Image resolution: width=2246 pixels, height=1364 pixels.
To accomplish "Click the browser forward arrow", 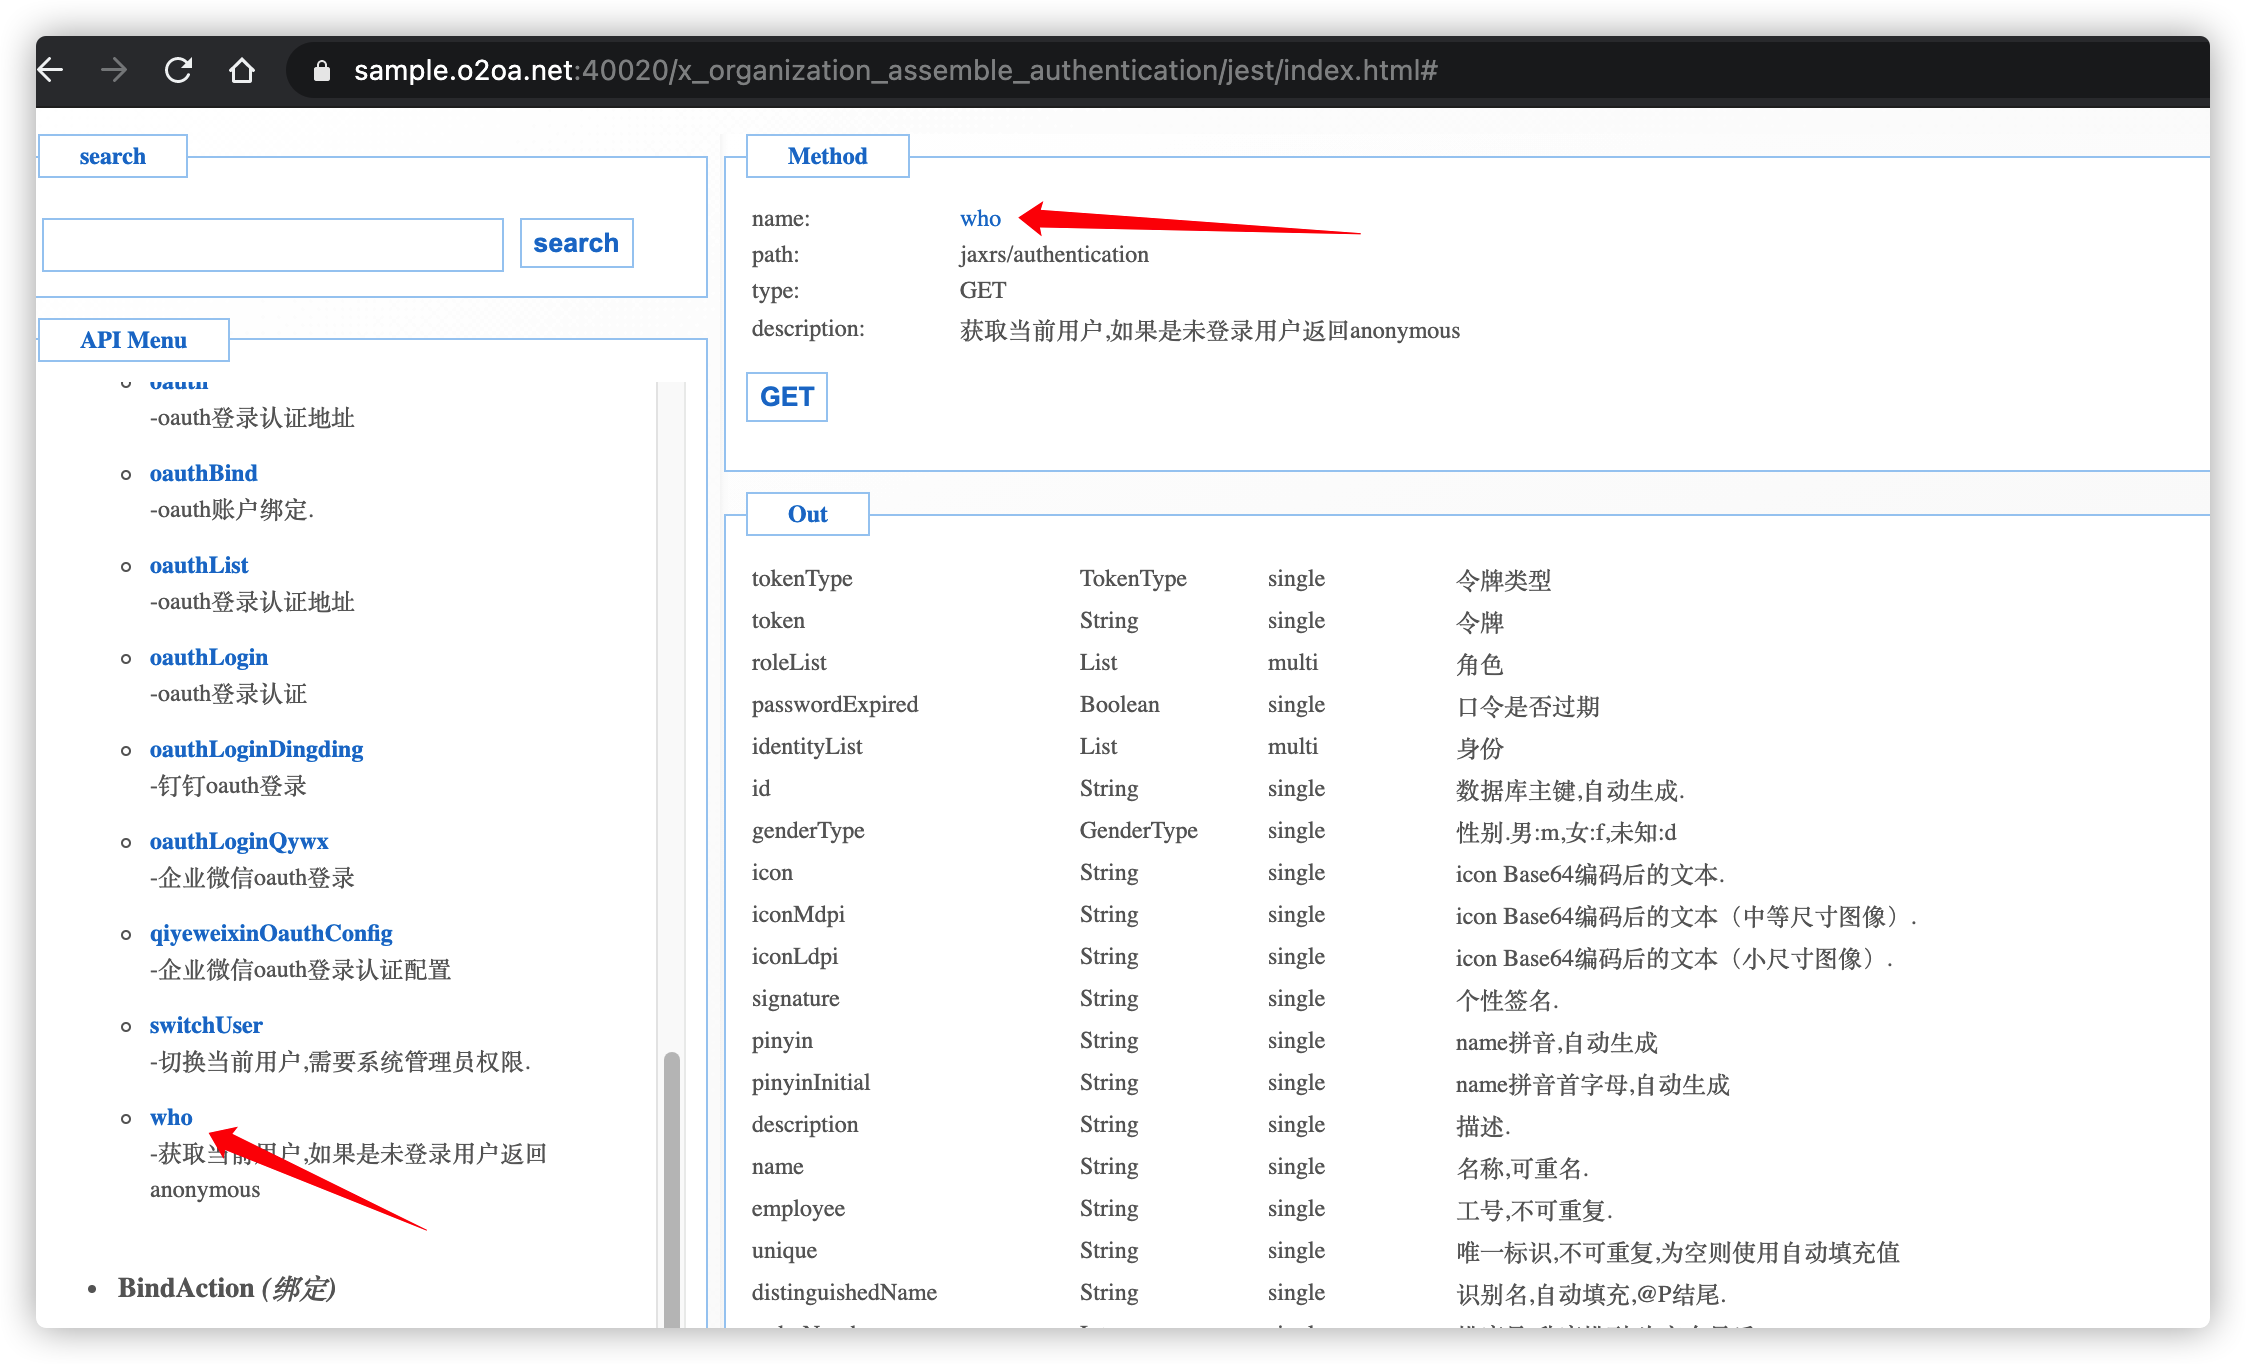I will pyautogui.click(x=114, y=70).
